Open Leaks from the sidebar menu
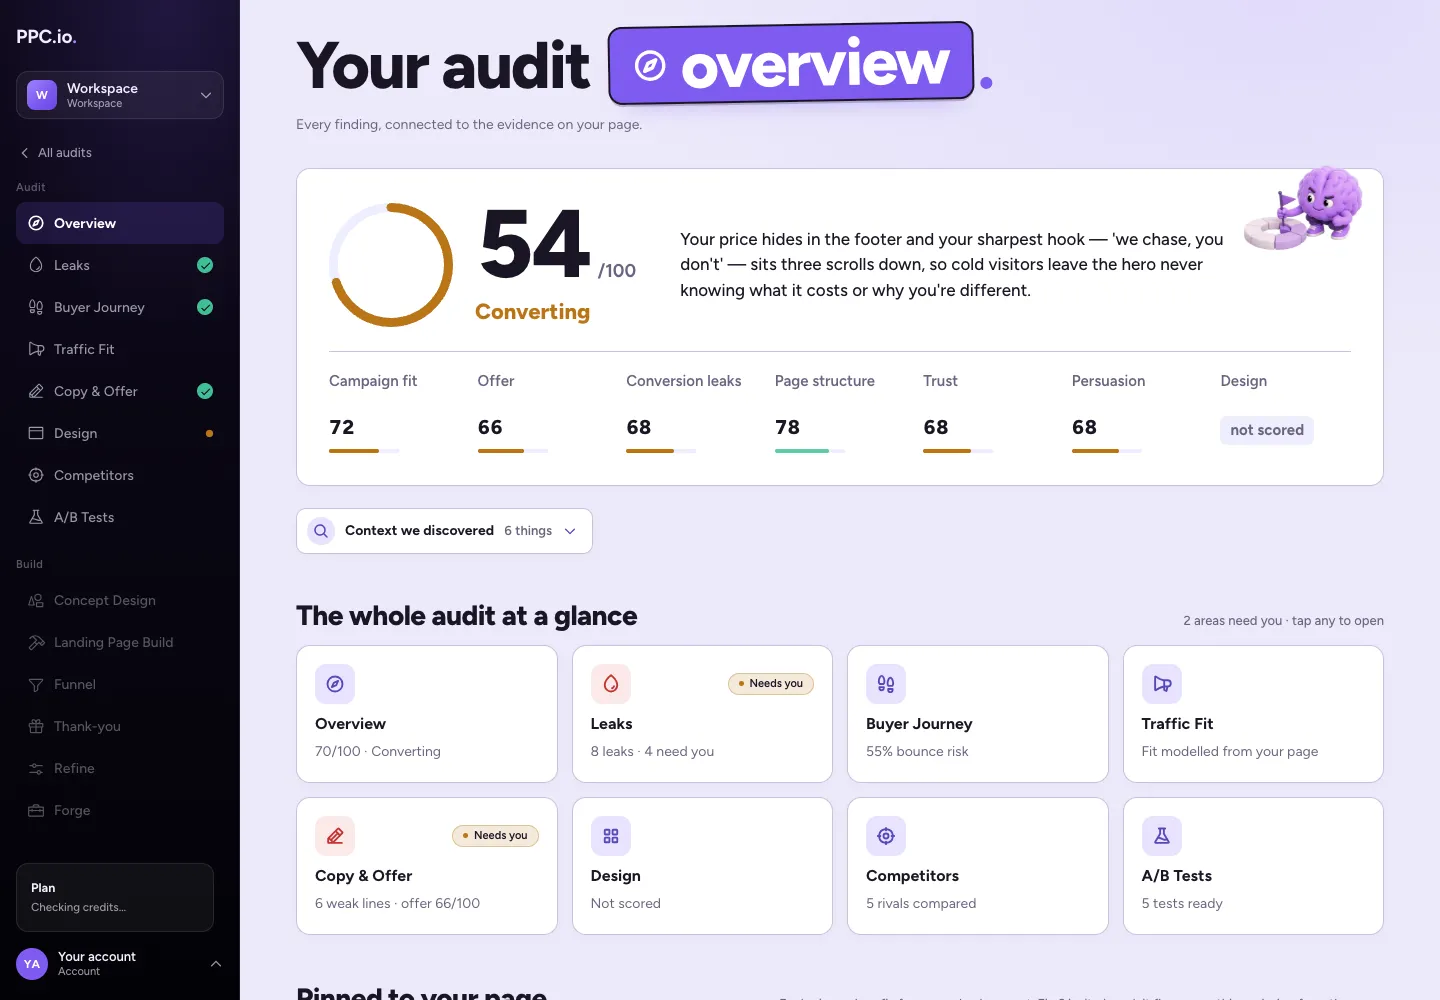The height and width of the screenshot is (1000, 1440). pyautogui.click(x=120, y=265)
